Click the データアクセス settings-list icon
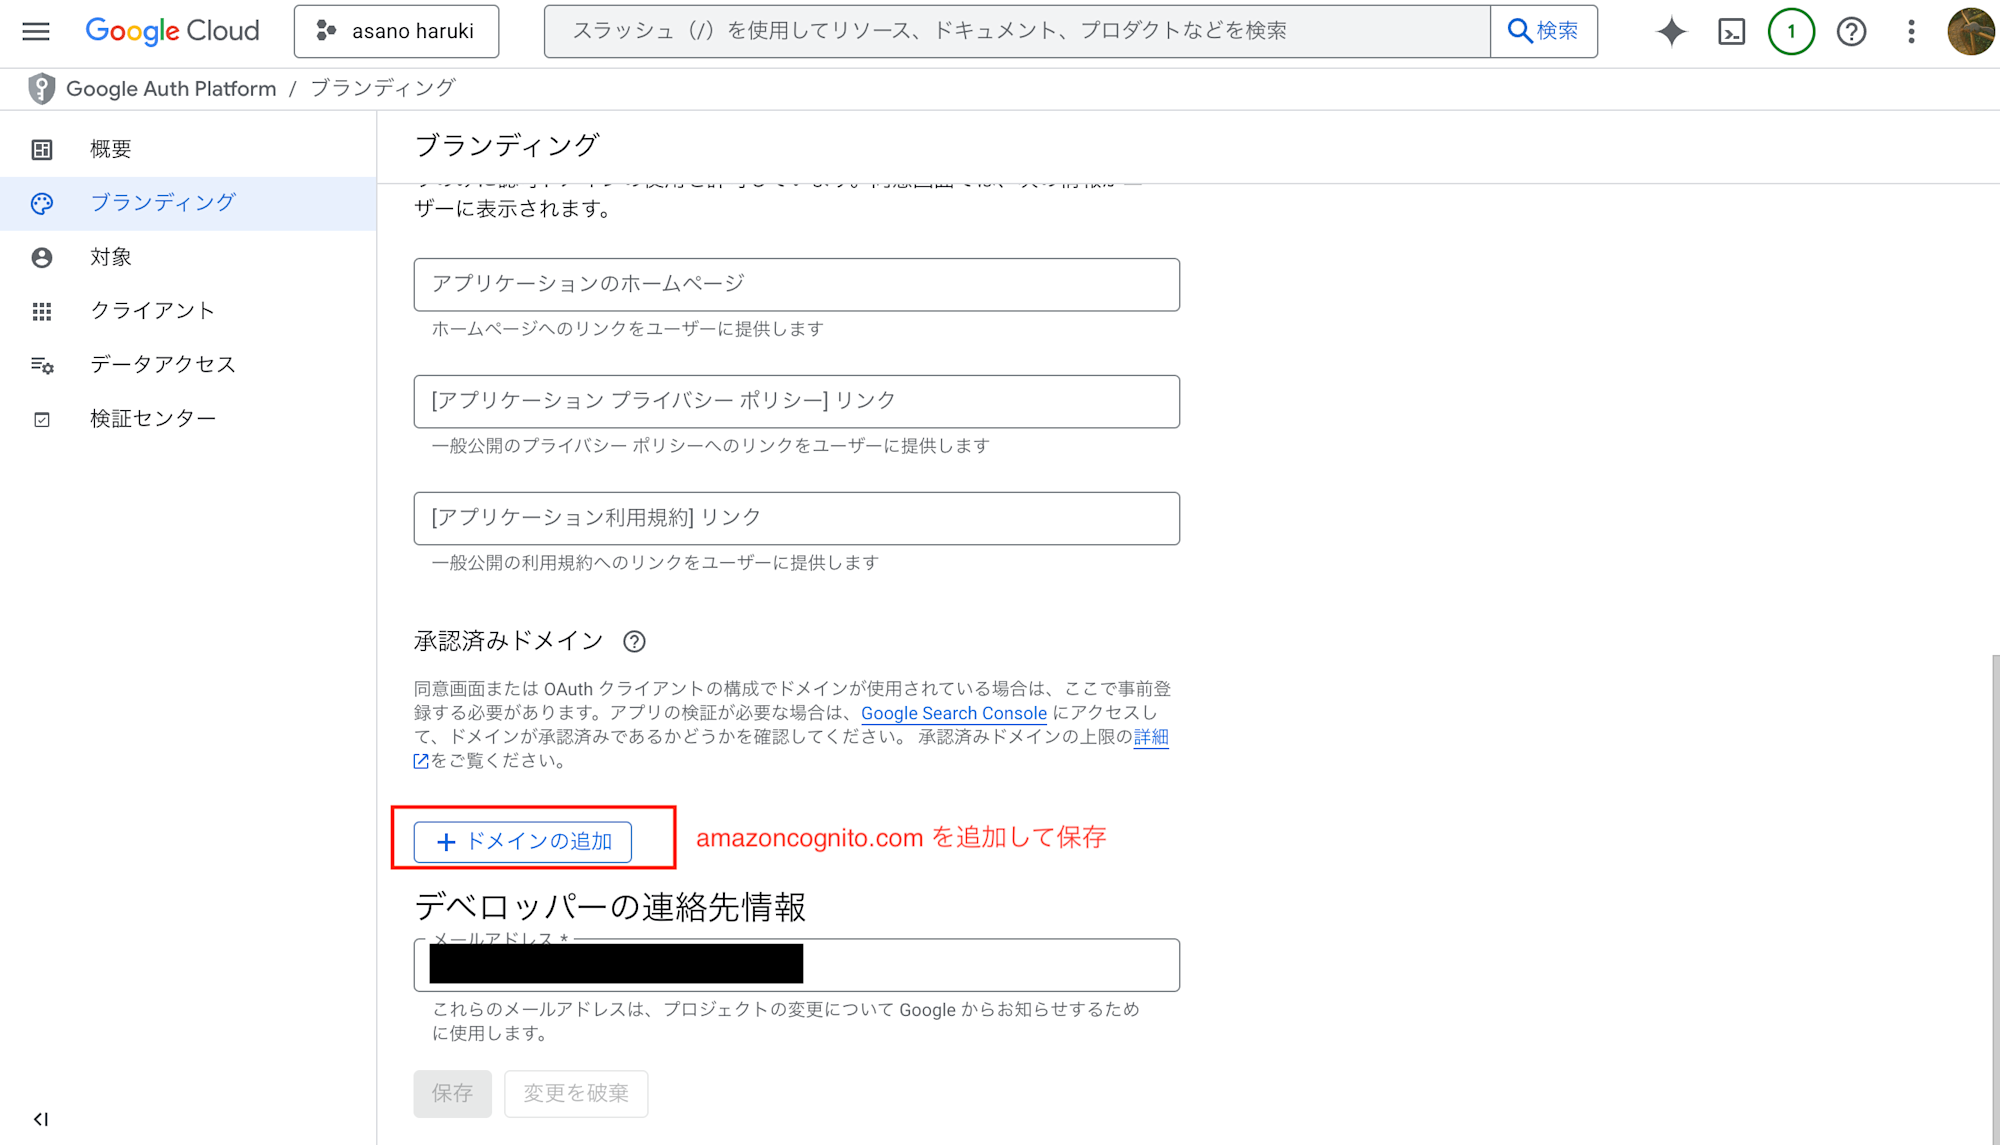2000x1145 pixels. click(42, 366)
